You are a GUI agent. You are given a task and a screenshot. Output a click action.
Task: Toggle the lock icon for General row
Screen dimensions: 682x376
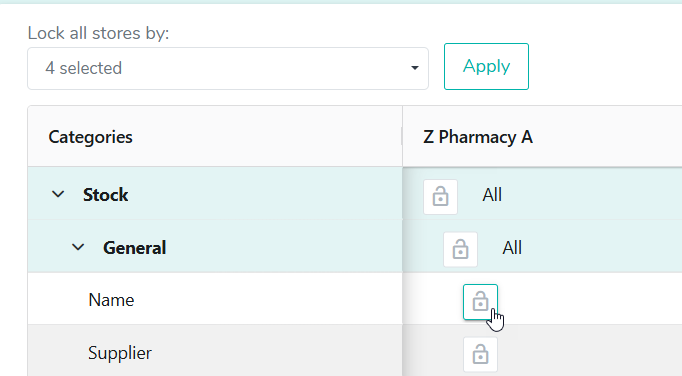(460, 249)
